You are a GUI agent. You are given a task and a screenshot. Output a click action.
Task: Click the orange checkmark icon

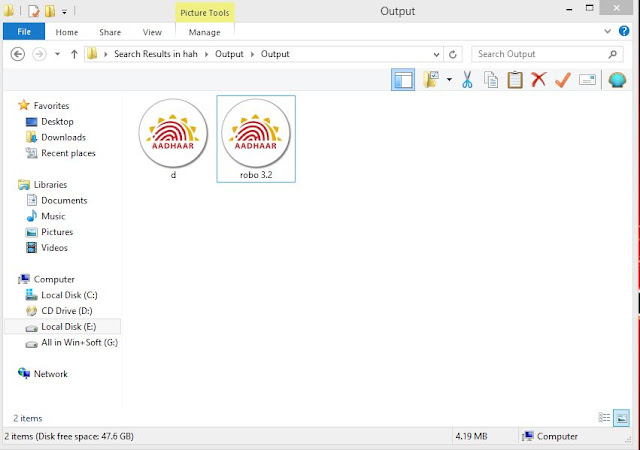pyautogui.click(x=563, y=80)
